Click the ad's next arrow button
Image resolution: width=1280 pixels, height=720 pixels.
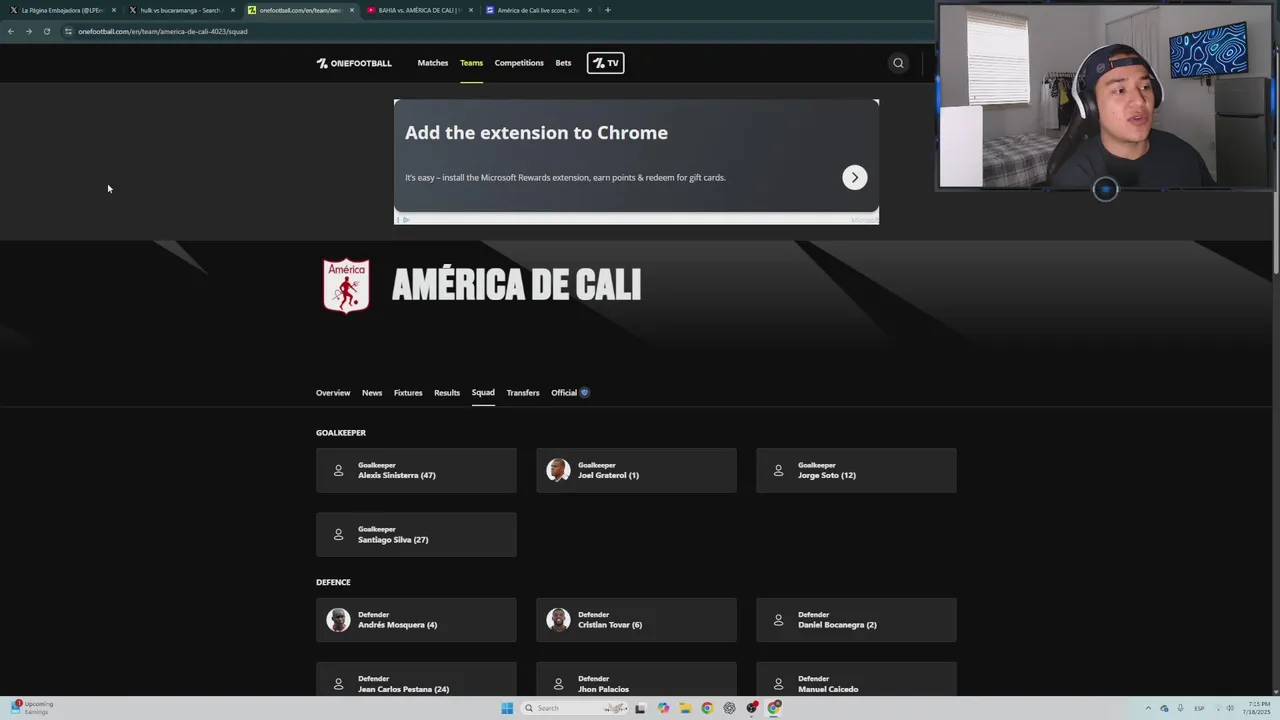coord(854,177)
